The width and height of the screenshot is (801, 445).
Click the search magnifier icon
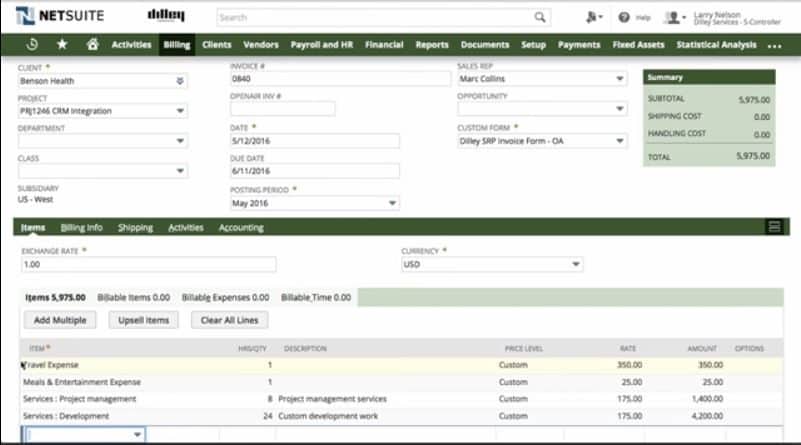point(540,17)
